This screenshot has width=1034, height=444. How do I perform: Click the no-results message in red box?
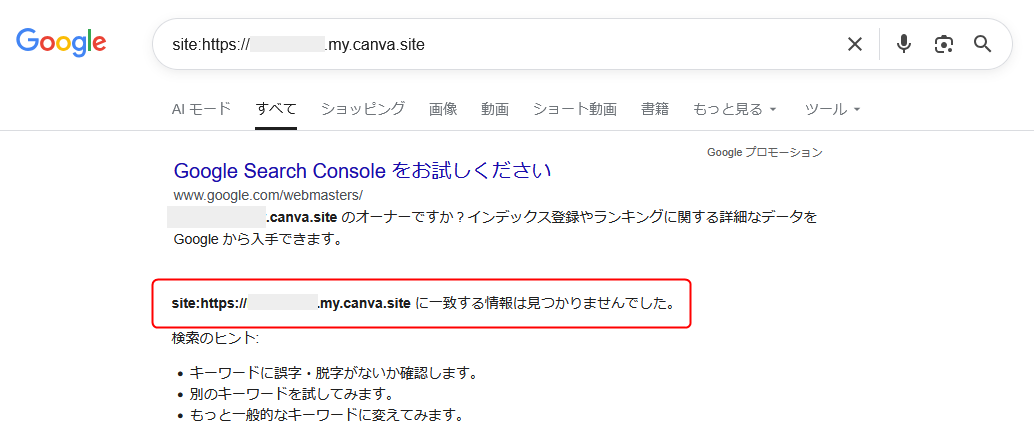click(420, 303)
